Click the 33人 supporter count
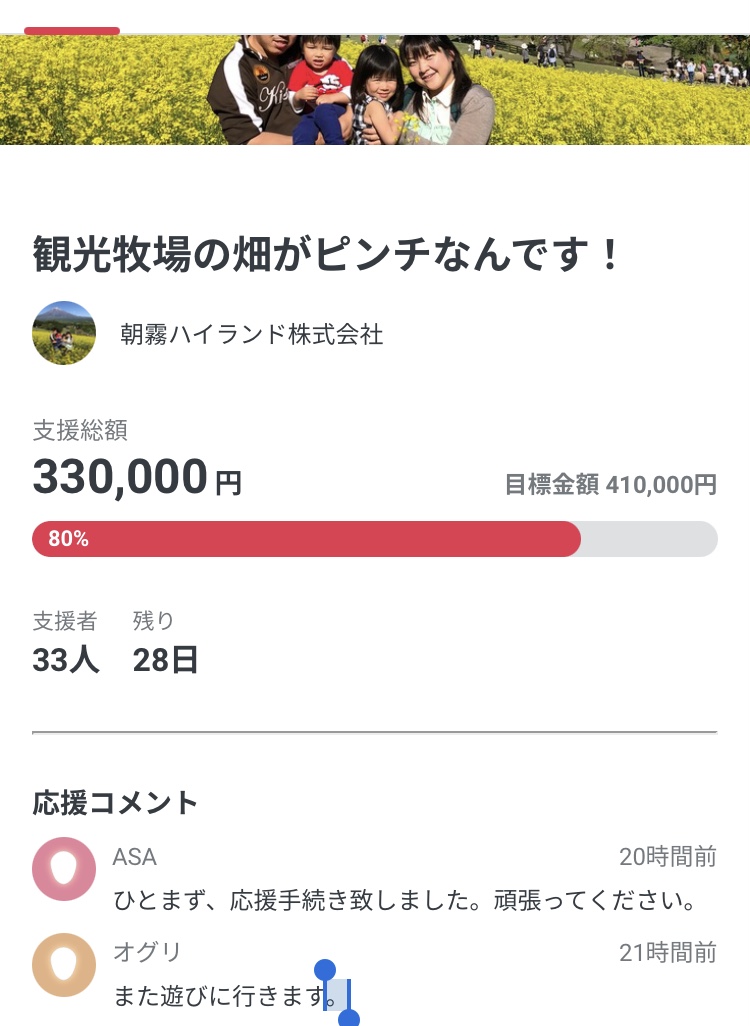The width and height of the screenshot is (750, 1026). [66, 660]
